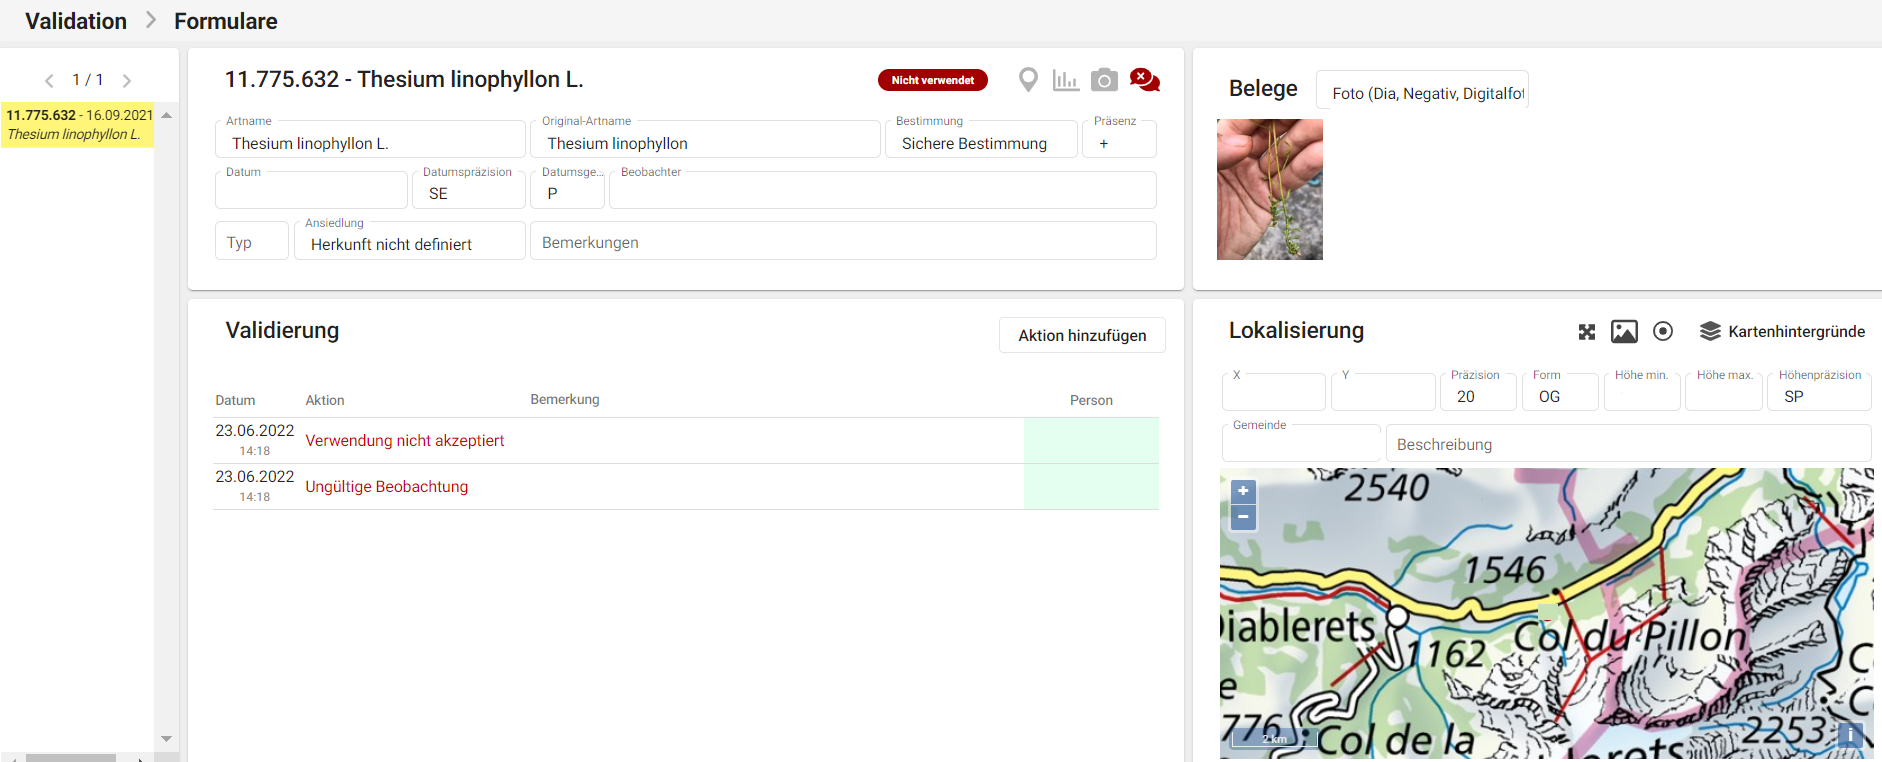Image resolution: width=1882 pixels, height=762 pixels.
Task: Click the Beschreibung input field
Action: pos(1628,443)
